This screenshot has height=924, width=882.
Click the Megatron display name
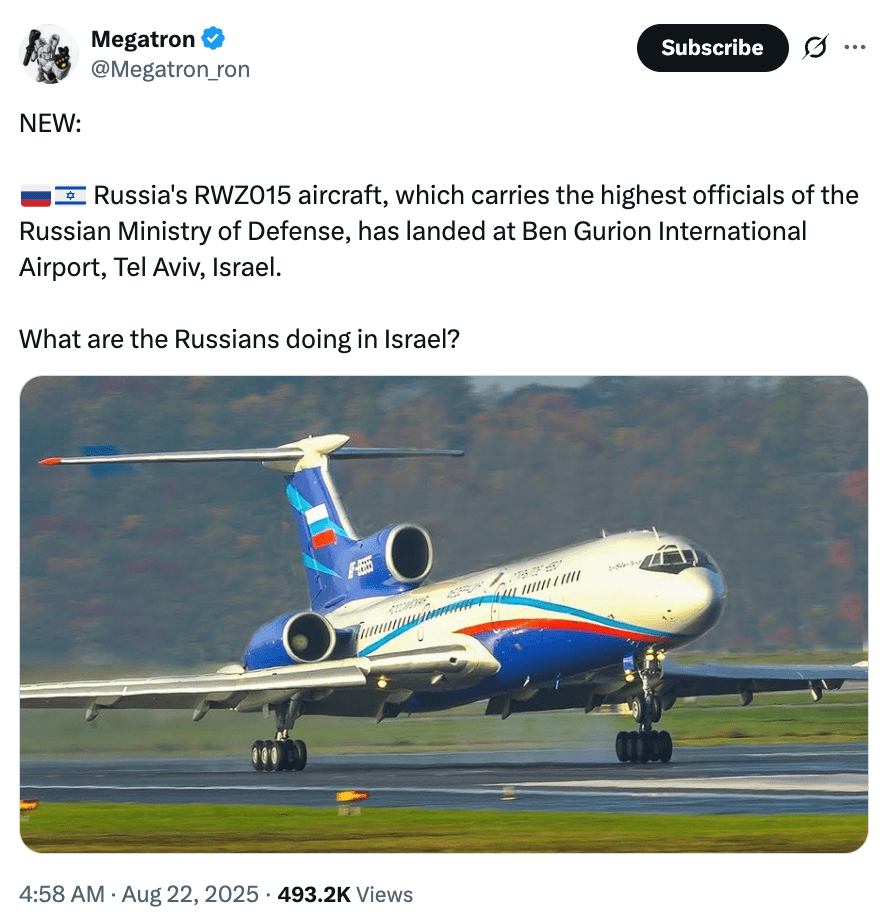click(x=143, y=39)
